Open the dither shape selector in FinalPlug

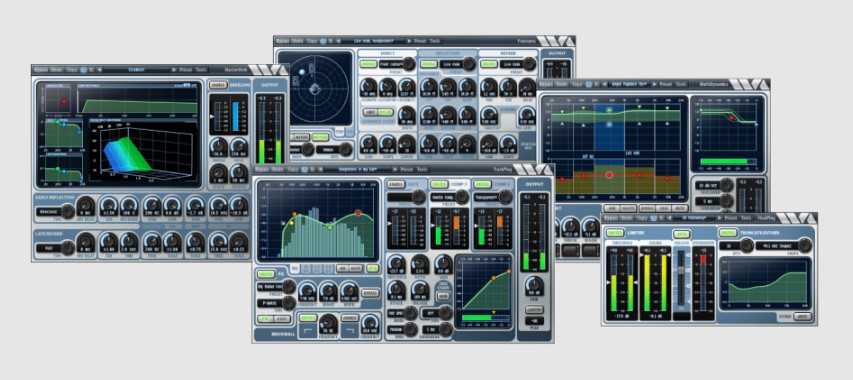[776, 246]
